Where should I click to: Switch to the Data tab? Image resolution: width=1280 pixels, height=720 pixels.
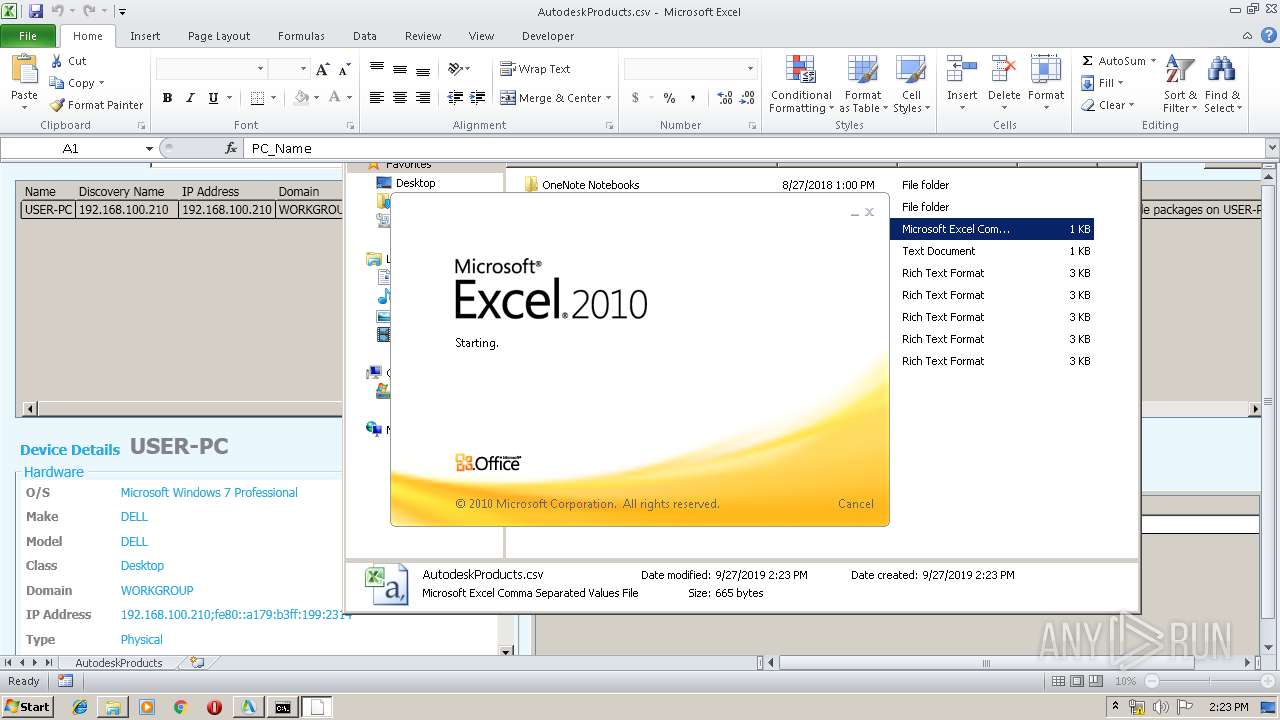click(x=365, y=36)
